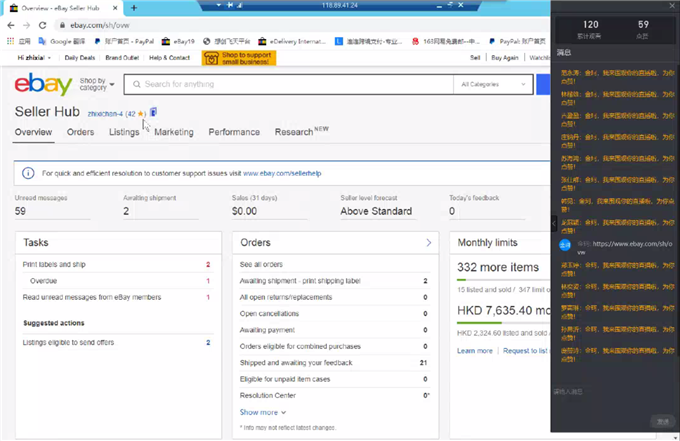Image resolution: width=680 pixels, height=441 pixels.
Task: Open the eDelivery International bookmark
Action: pos(292,41)
